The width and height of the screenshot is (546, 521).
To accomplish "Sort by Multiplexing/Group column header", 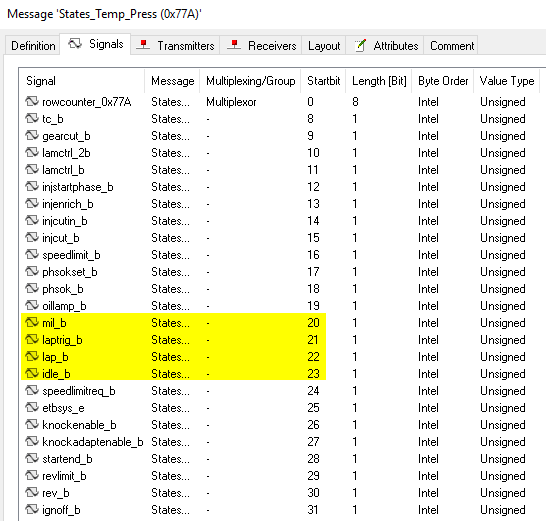I will (x=250, y=81).
